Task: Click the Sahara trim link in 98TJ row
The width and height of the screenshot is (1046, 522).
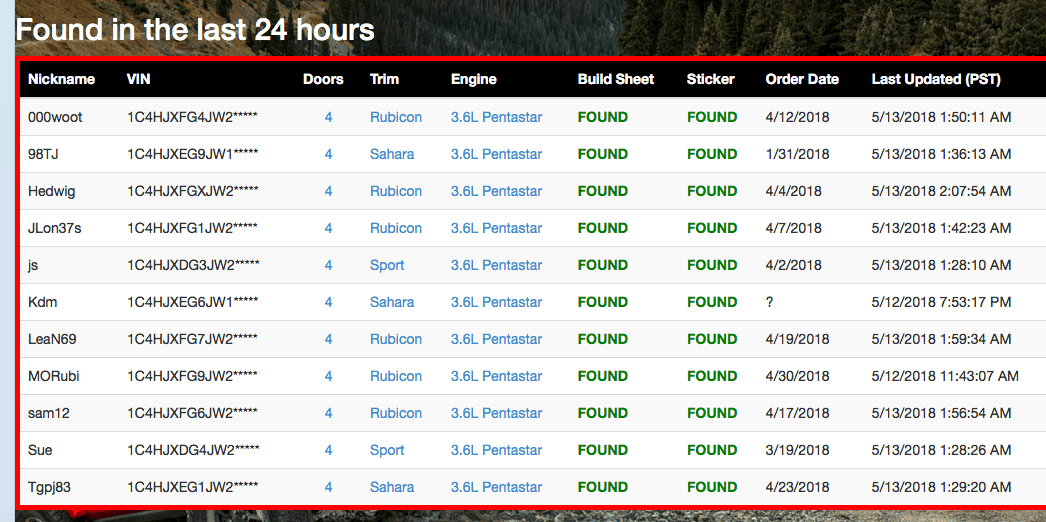Action: coord(392,154)
